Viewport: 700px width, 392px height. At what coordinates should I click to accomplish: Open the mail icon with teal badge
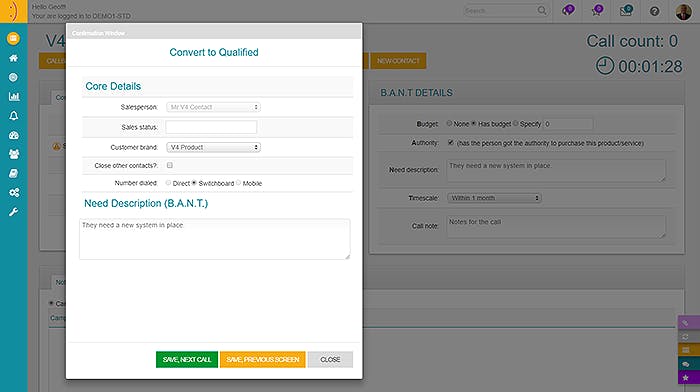tap(626, 11)
